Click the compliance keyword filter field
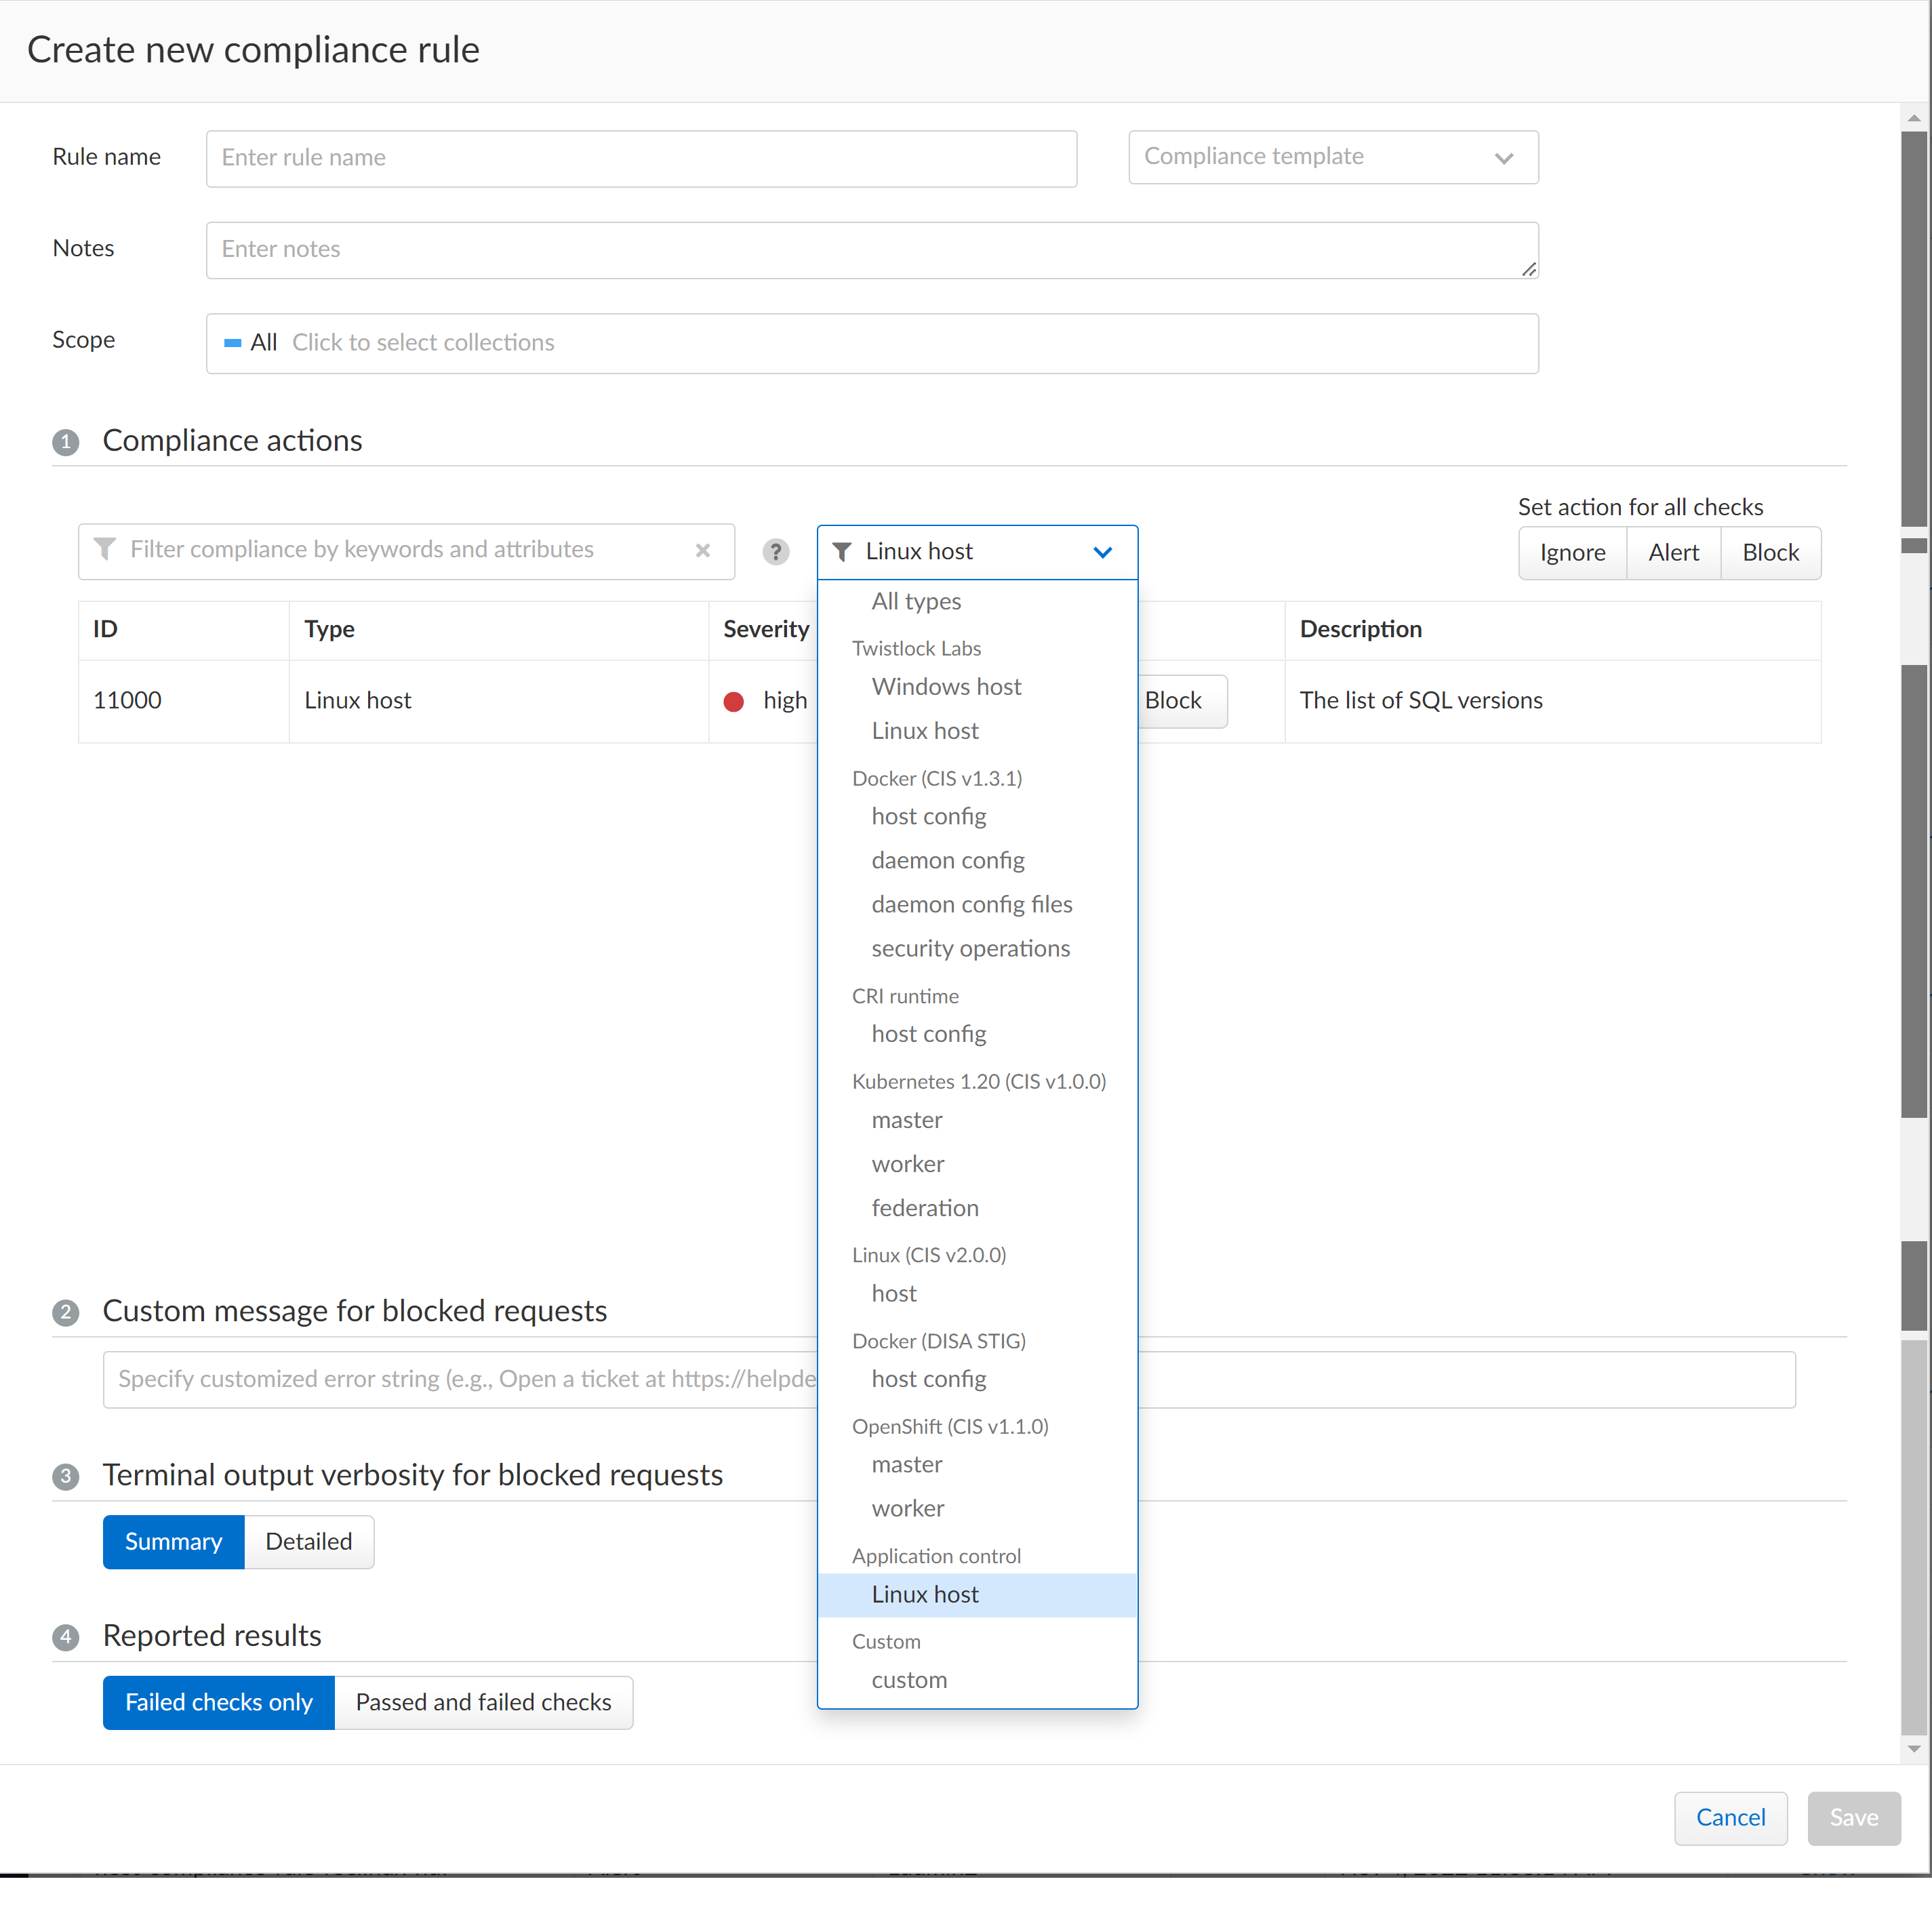Viewport: 1932px width, 1911px height. (x=406, y=551)
